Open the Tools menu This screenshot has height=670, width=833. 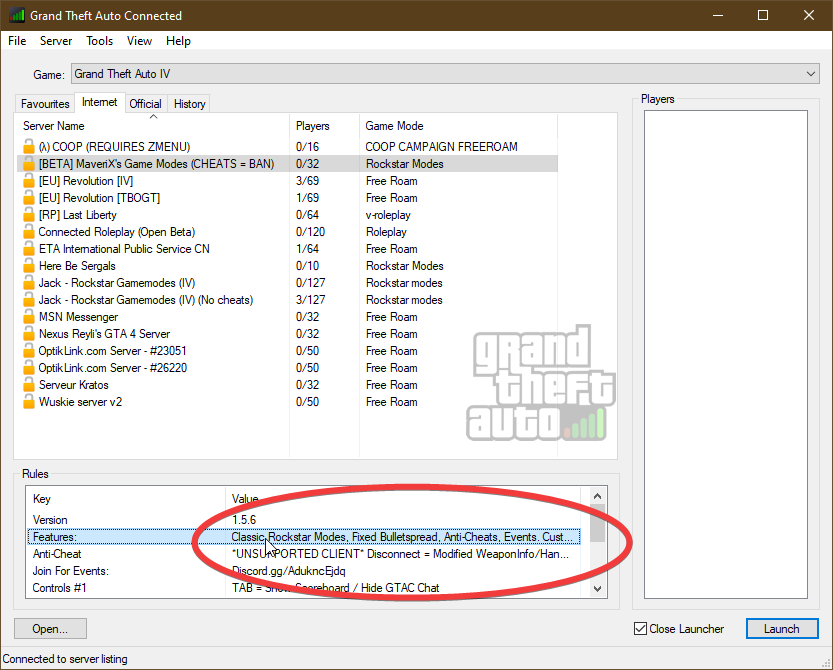(99, 41)
